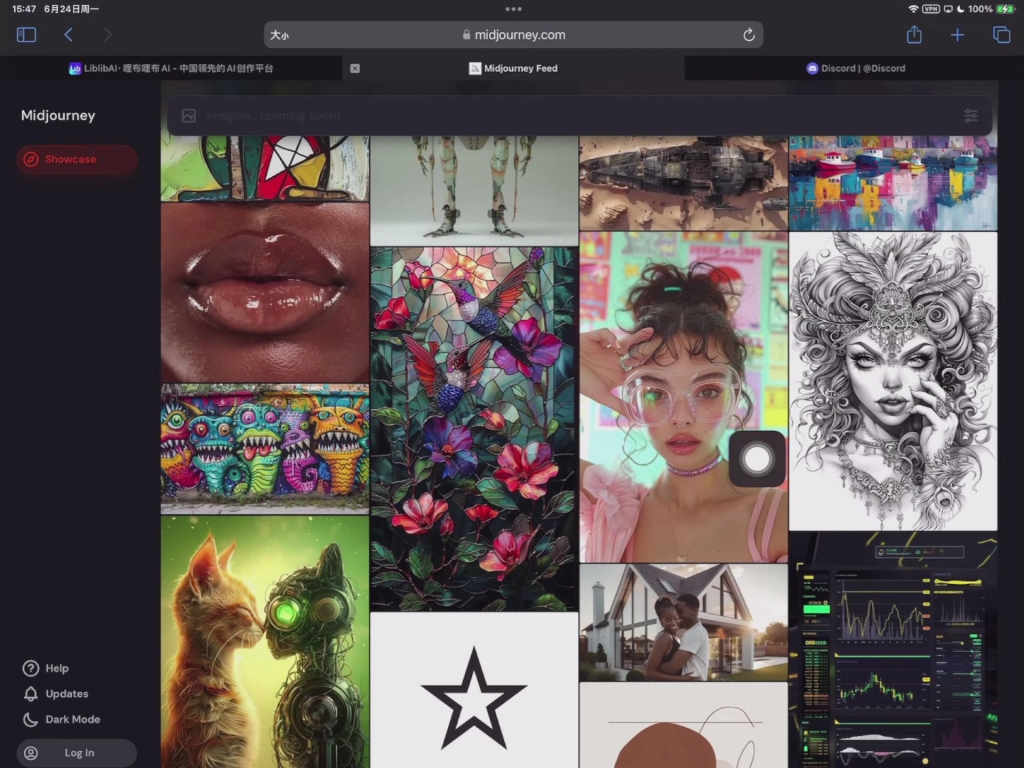Open the girl with glasses portrait
The image size is (1024, 768).
click(683, 397)
